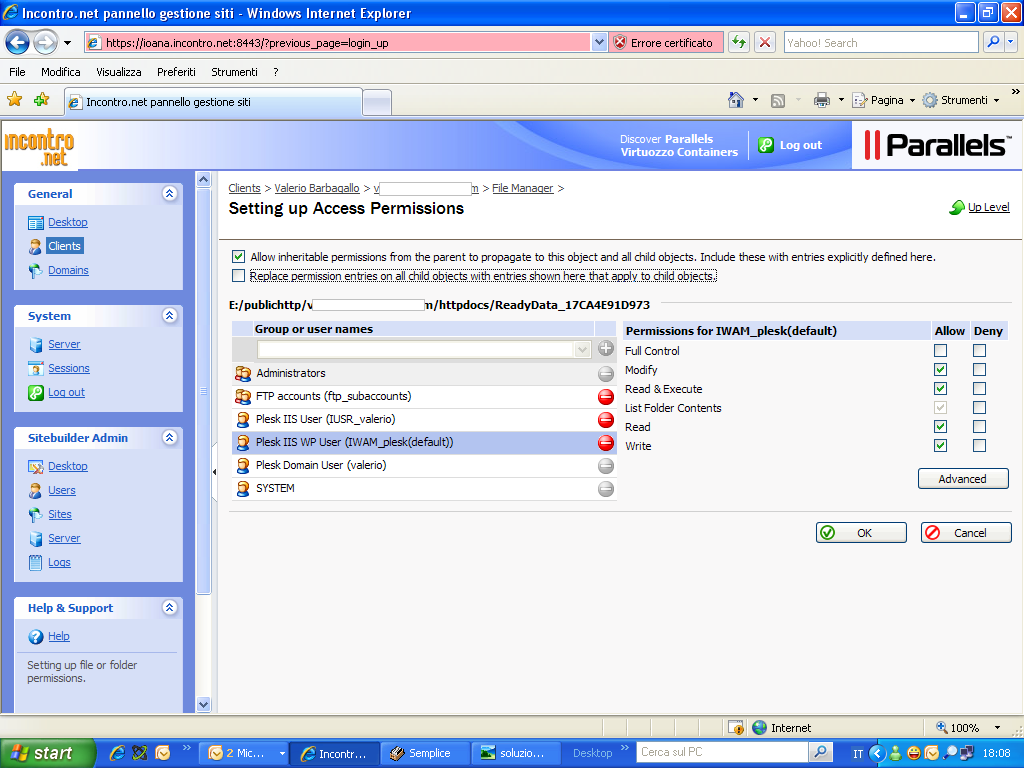Viewport: 1024px width, 768px height.
Task: Collapse the Help & Support section
Action: pyautogui.click(x=170, y=607)
